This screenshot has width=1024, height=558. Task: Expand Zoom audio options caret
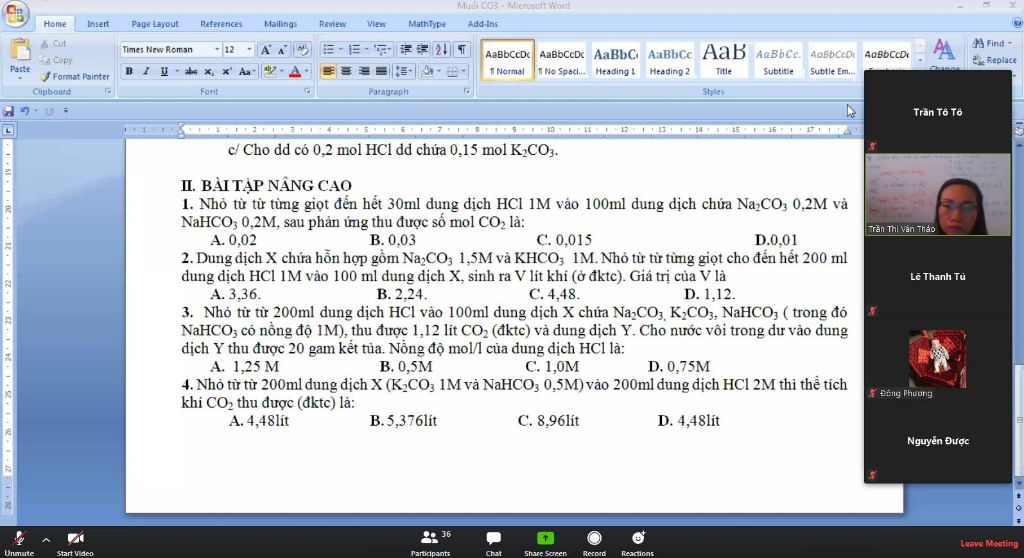coord(46,540)
